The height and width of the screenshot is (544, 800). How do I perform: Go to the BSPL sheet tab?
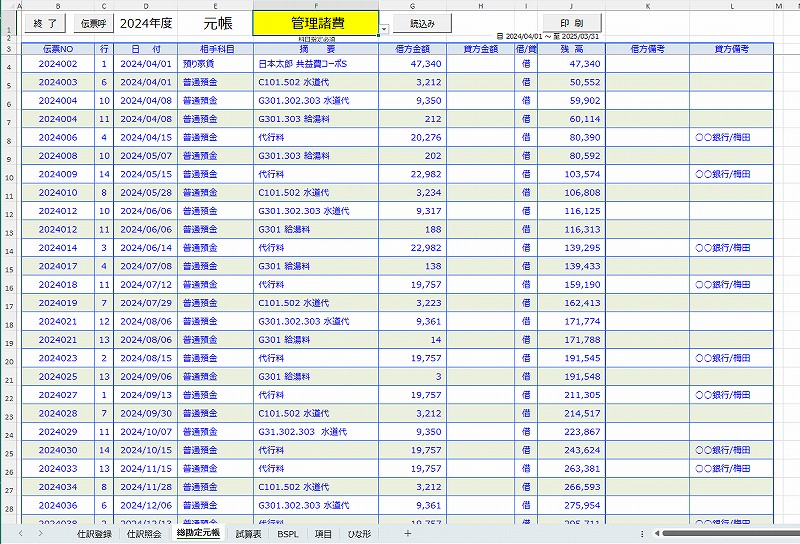click(288, 534)
